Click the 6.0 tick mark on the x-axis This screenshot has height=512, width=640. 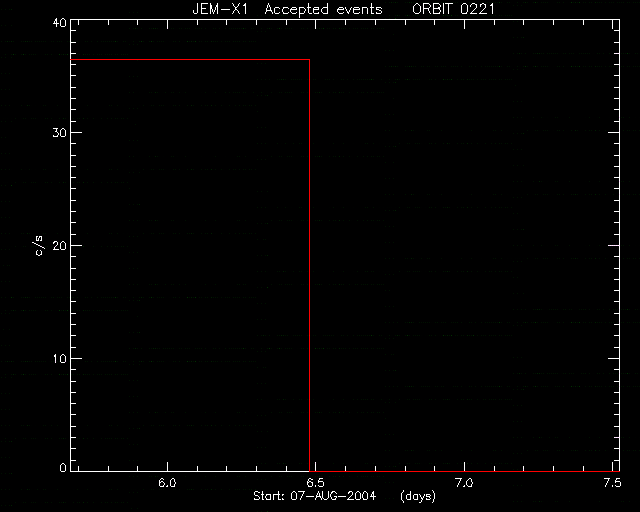167,467
